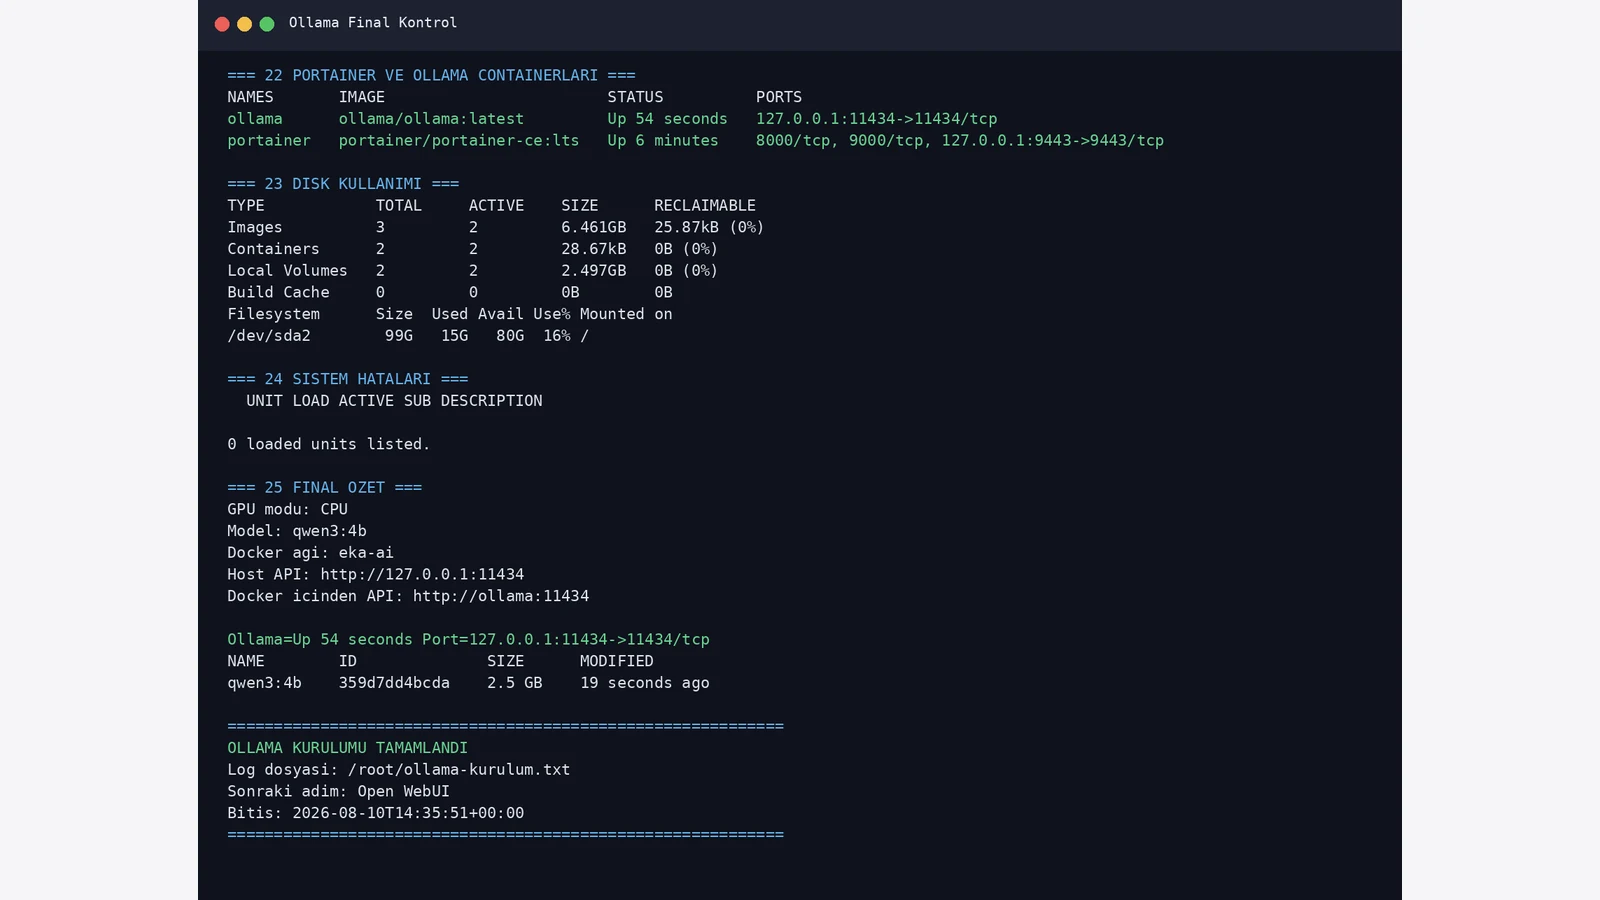Select the 'Model: qwen3:4b' line
This screenshot has width=1600, height=900.
[x=297, y=531]
